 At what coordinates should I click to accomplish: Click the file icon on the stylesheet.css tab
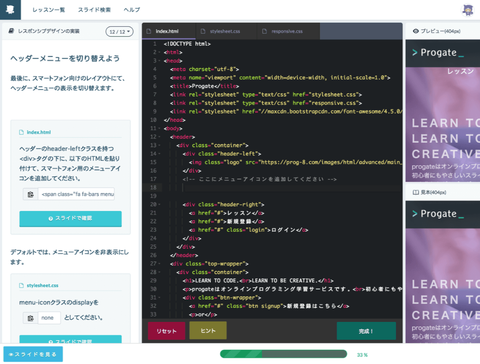203,31
